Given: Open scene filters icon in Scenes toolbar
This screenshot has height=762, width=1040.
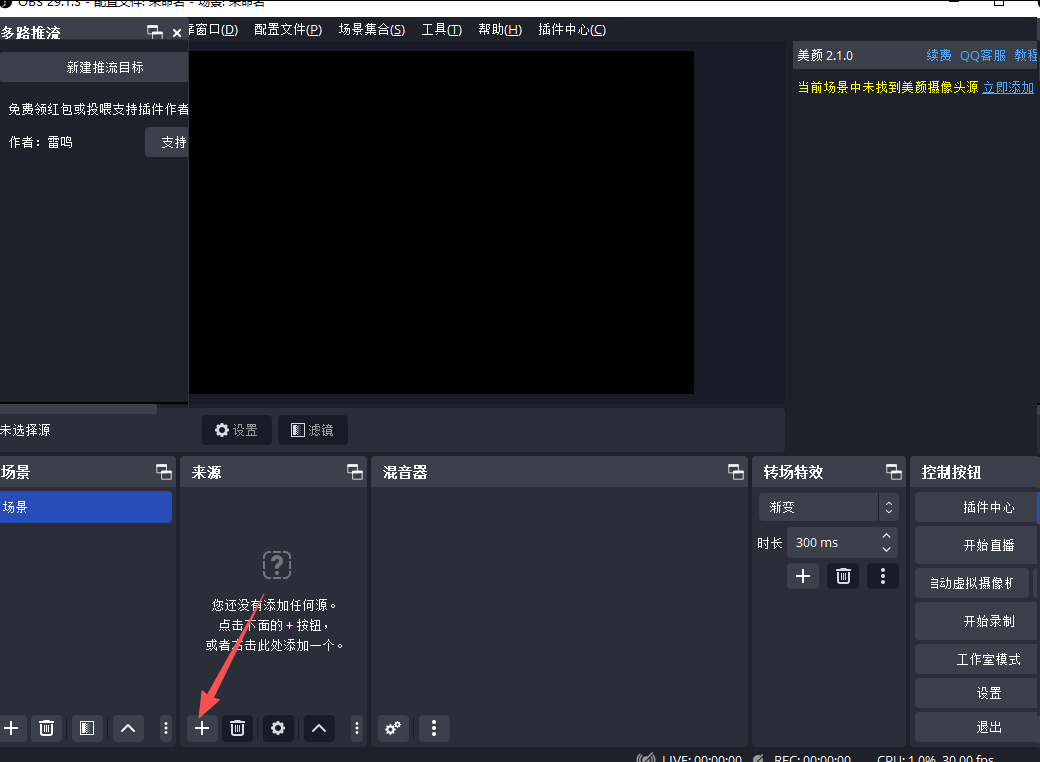Looking at the screenshot, I should pyautogui.click(x=86, y=728).
